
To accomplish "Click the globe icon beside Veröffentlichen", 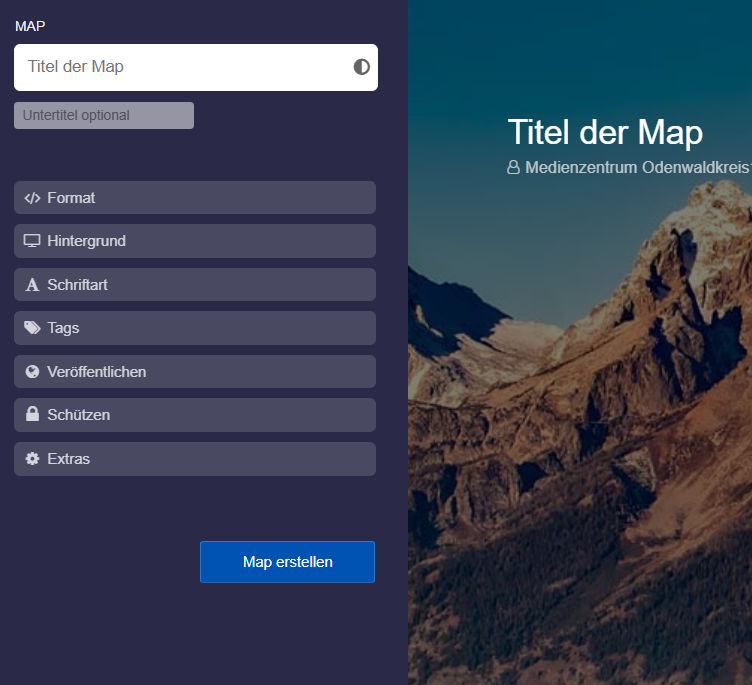I will pos(32,372).
